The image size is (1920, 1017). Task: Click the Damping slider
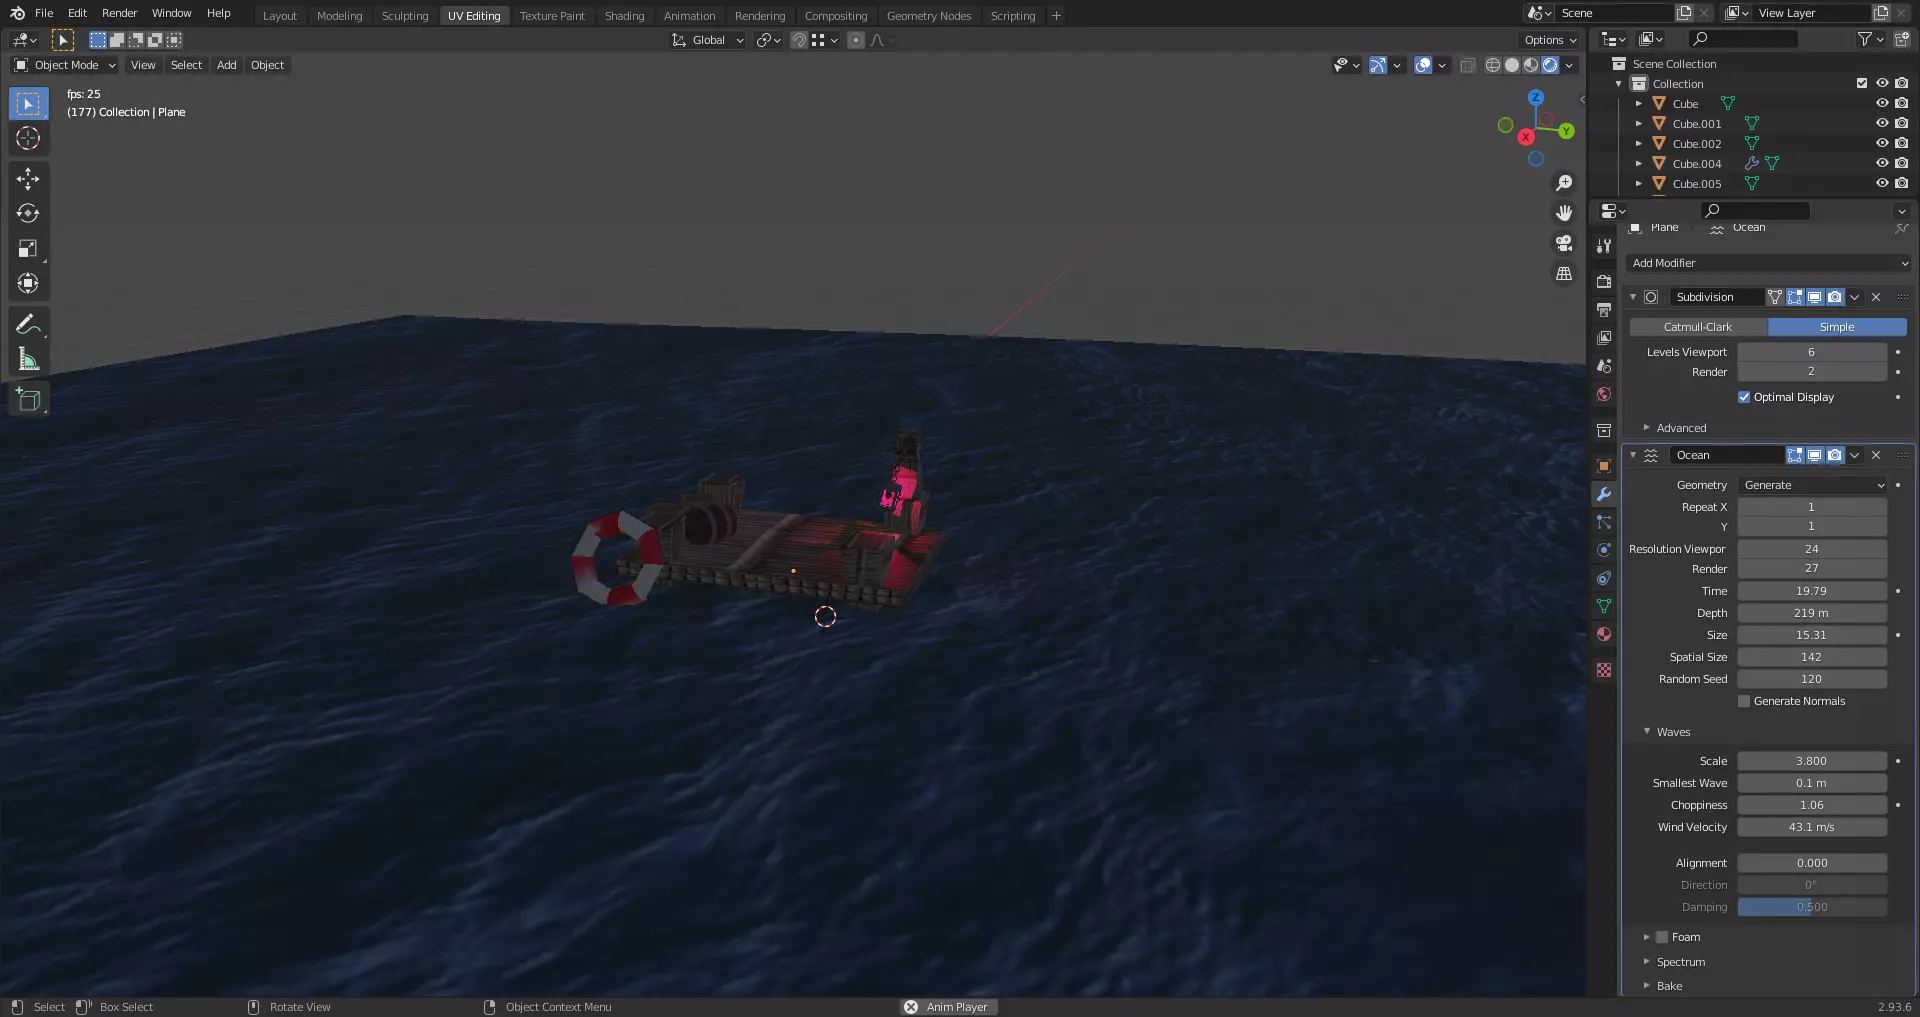pos(1812,907)
